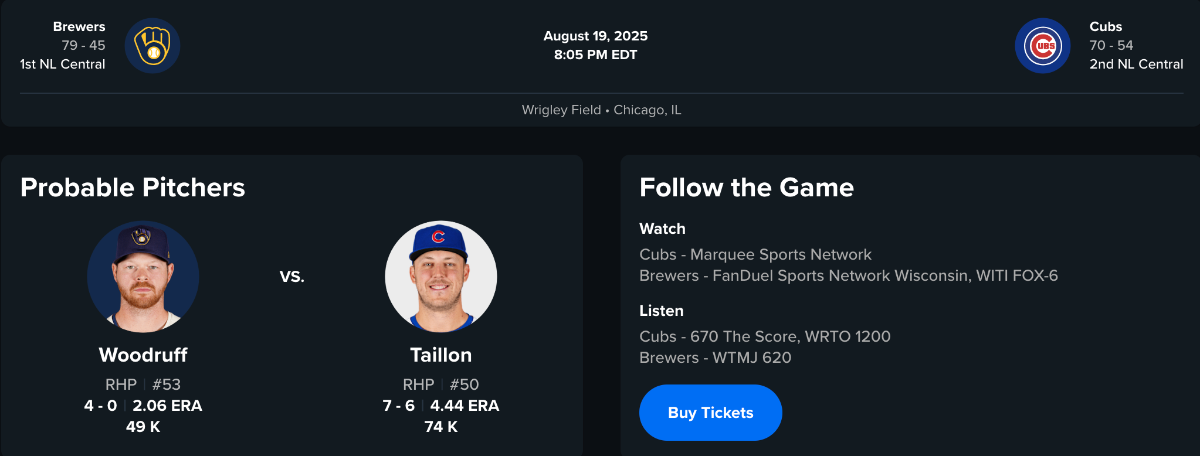Click the Cubs team logo
Viewport: 1200px width, 456px height.
tap(1043, 46)
